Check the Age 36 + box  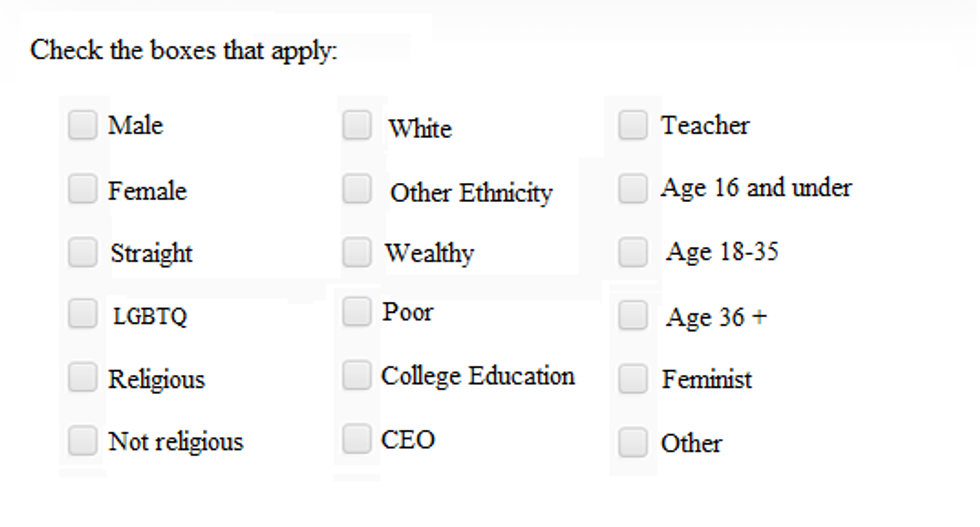coord(632,316)
